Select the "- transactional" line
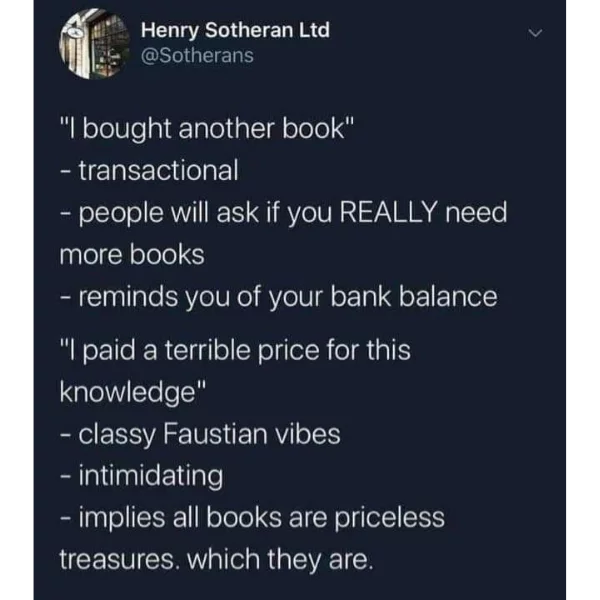Image resolution: width=600 pixels, height=600 pixels. coord(149,170)
